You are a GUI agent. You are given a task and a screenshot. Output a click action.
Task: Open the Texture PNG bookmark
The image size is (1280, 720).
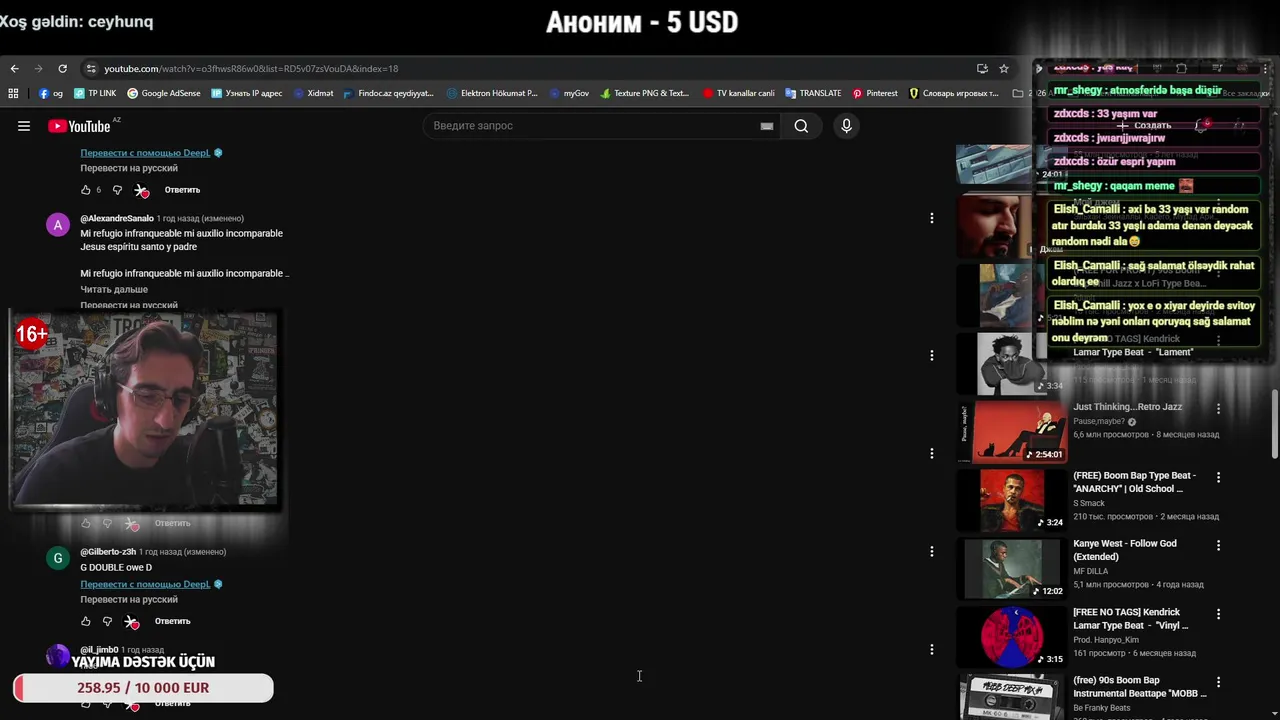click(644, 93)
